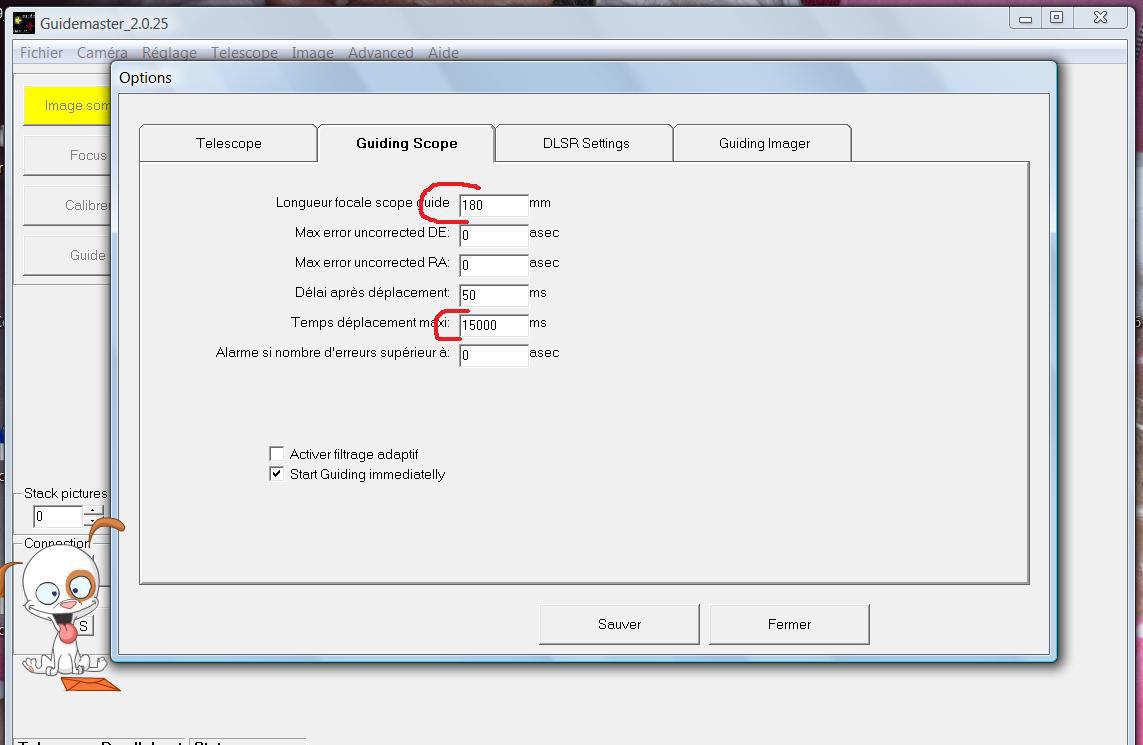Click the Délai après déplacement field
Screen dimensions: 1143x745
coord(494,295)
